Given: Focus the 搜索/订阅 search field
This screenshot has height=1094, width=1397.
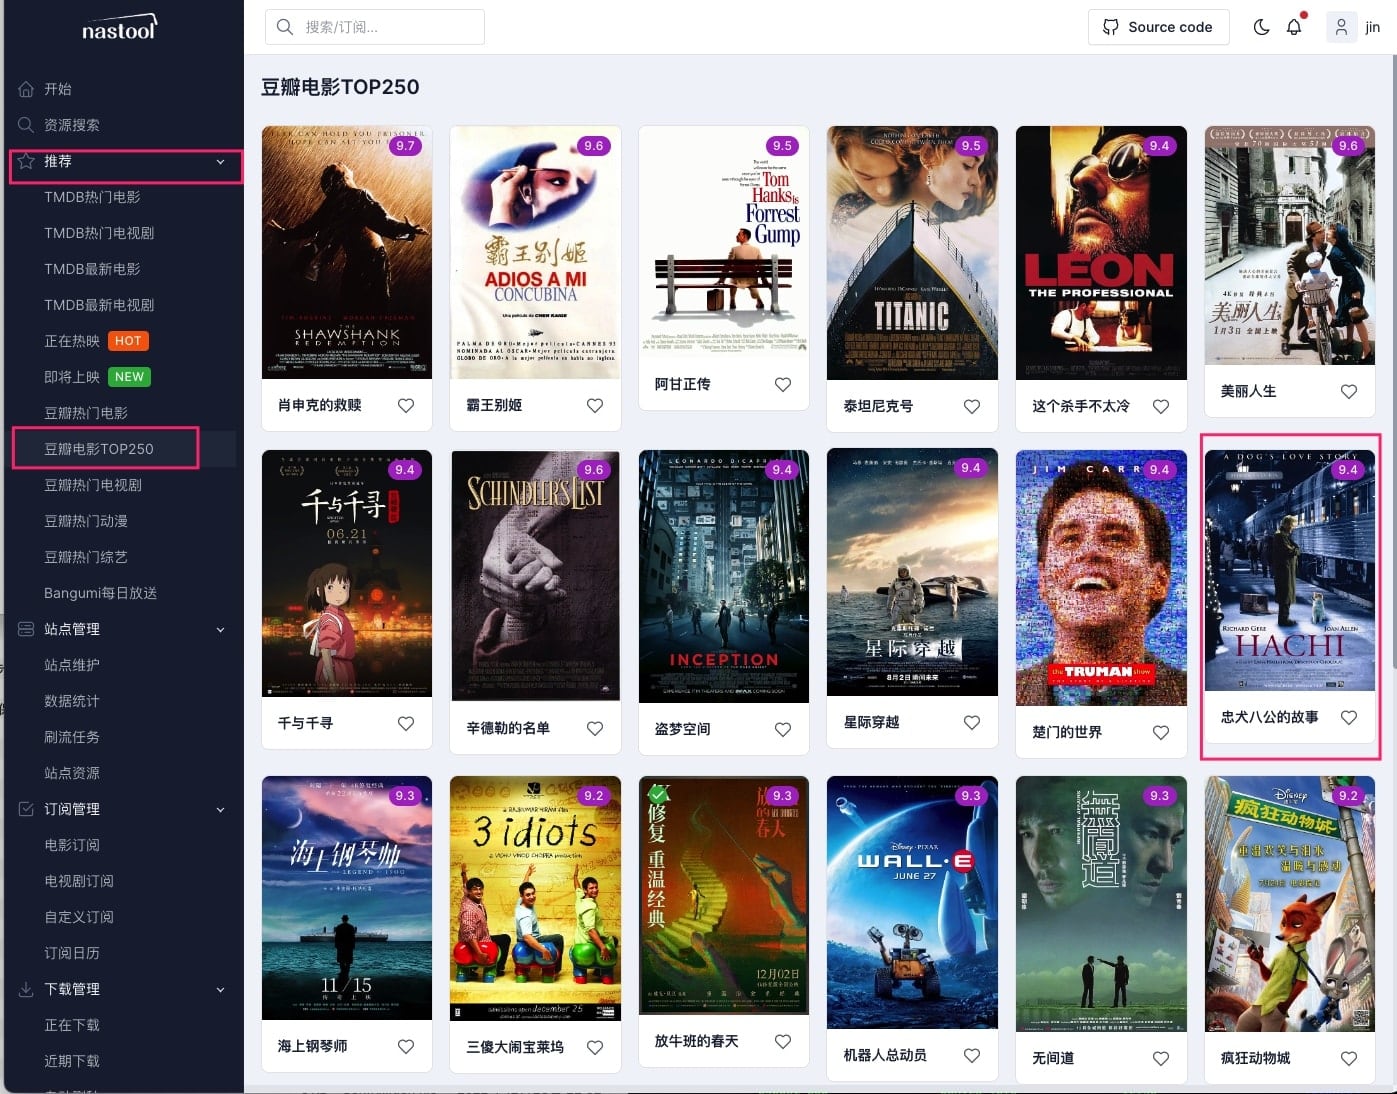Looking at the screenshot, I should click(x=375, y=27).
